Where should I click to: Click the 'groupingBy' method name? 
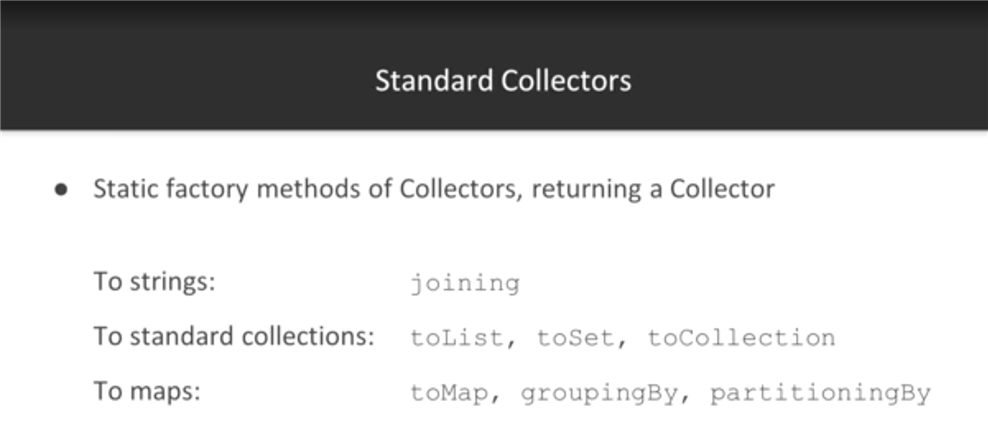pyautogui.click(x=599, y=394)
